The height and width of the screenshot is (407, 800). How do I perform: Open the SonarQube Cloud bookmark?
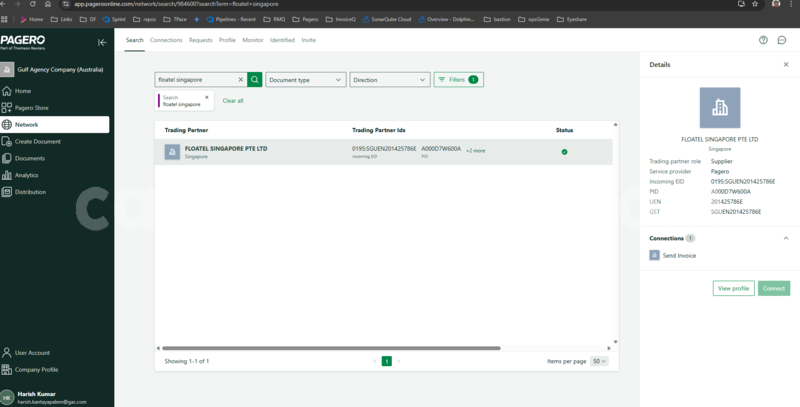[387, 19]
